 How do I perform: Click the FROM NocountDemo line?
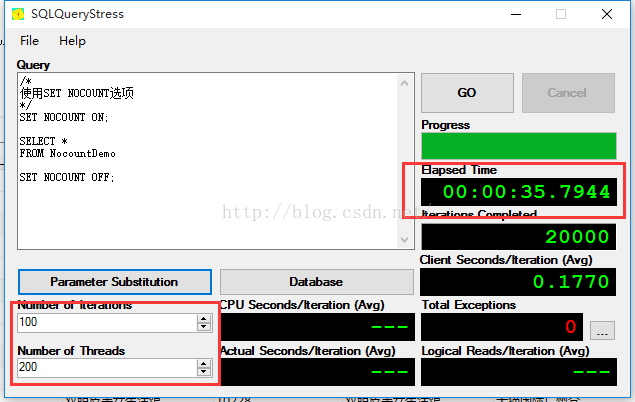click(x=68, y=153)
